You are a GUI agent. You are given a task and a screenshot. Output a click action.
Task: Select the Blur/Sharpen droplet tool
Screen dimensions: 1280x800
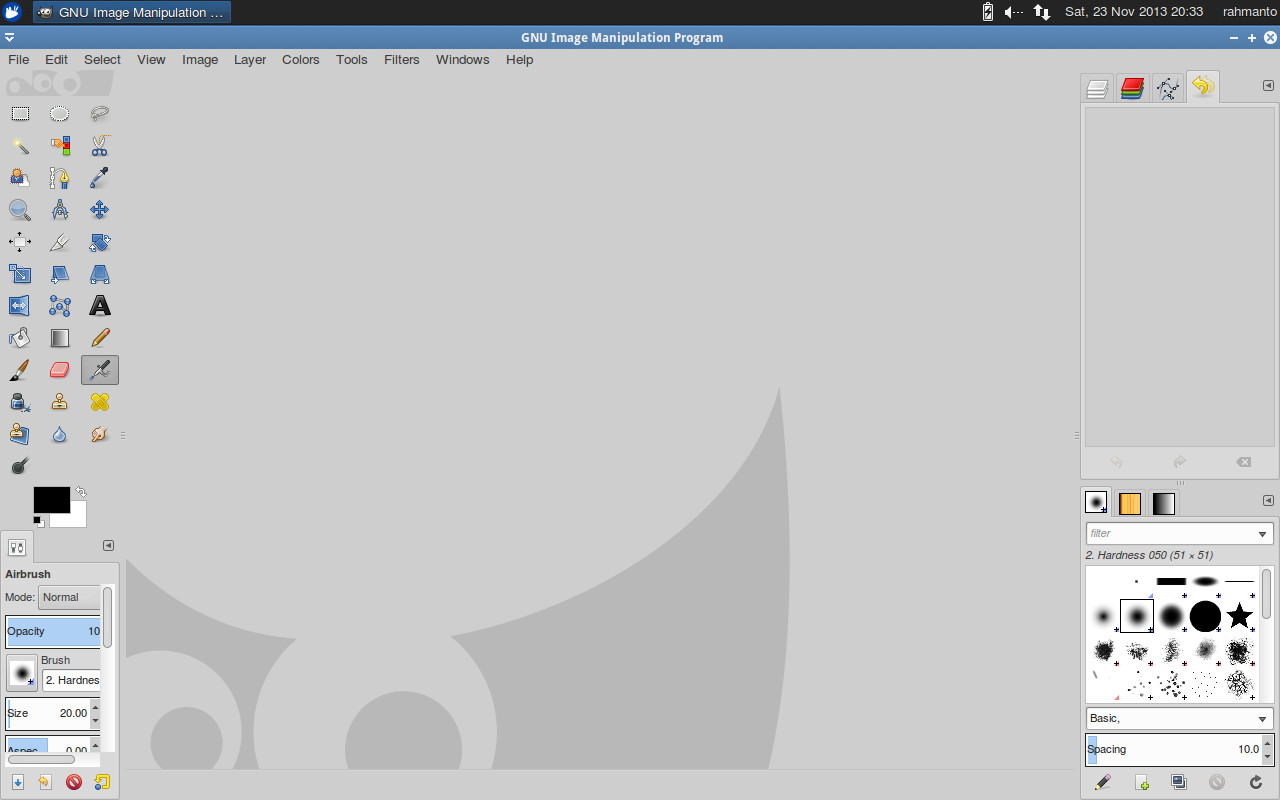click(x=60, y=434)
